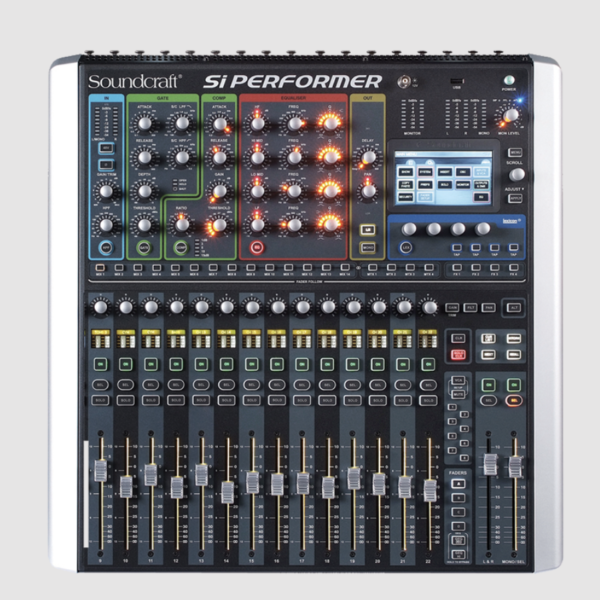The image size is (600, 600).
Task: Click the FADERS layer C button
Action: (x=458, y=512)
